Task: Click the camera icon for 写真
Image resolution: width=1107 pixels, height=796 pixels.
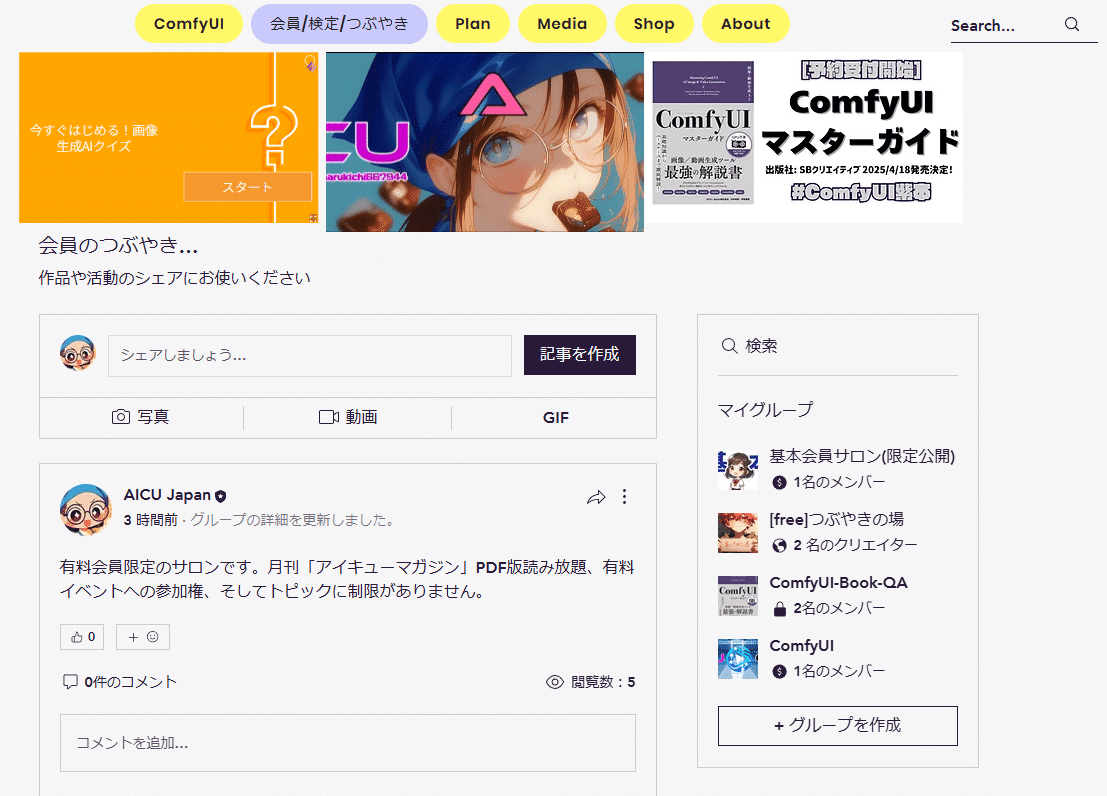Action: (121, 417)
